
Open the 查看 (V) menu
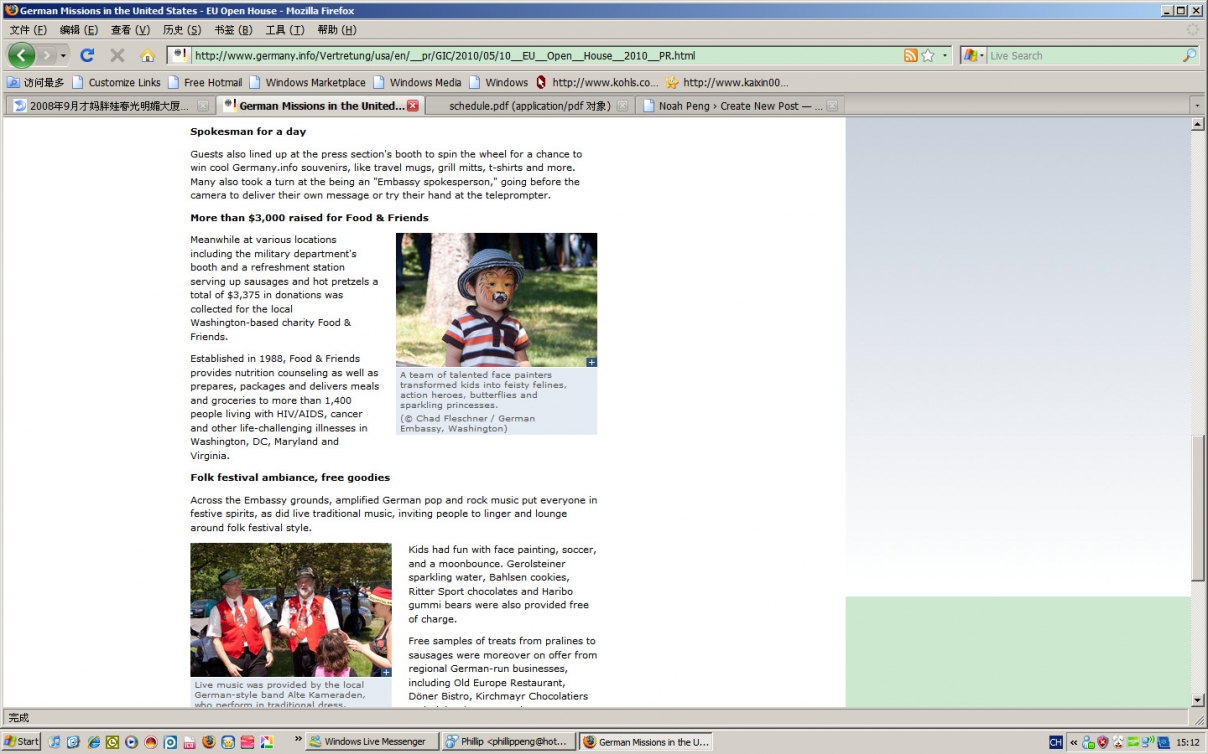pyautogui.click(x=130, y=30)
